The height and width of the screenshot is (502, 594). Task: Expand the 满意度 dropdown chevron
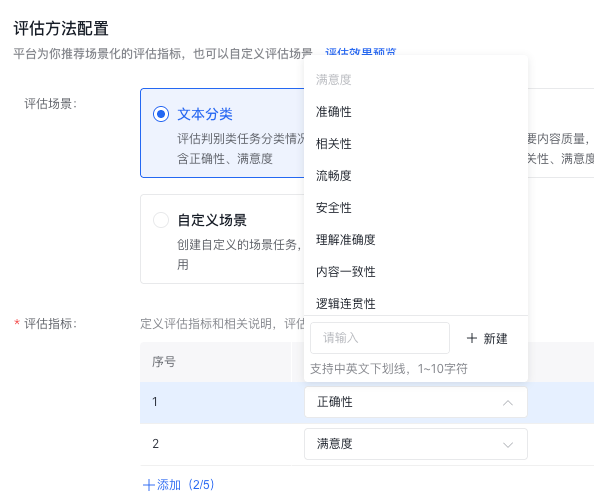tap(508, 444)
